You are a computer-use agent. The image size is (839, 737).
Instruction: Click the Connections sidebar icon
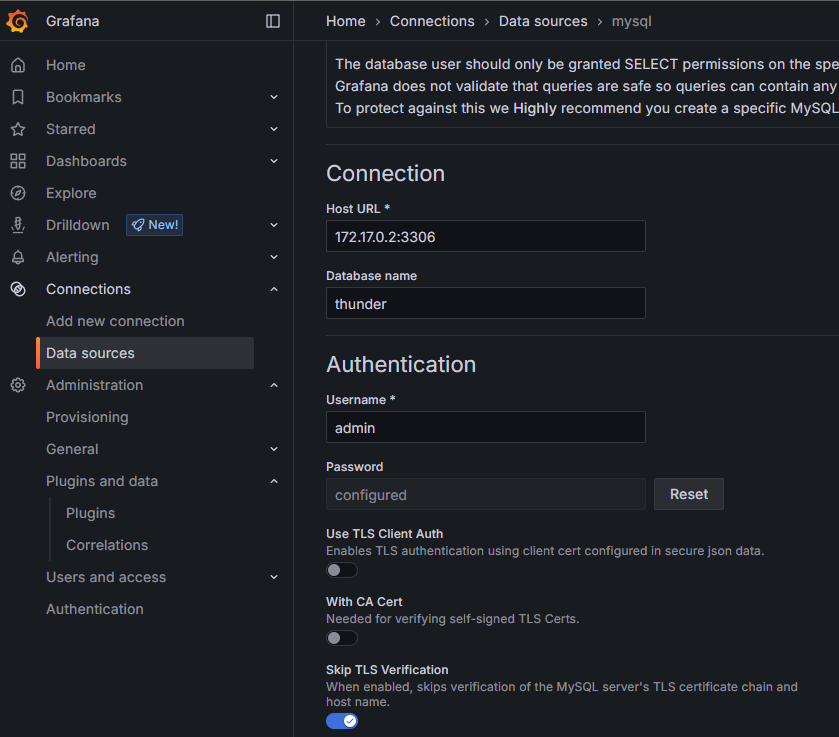[18, 288]
